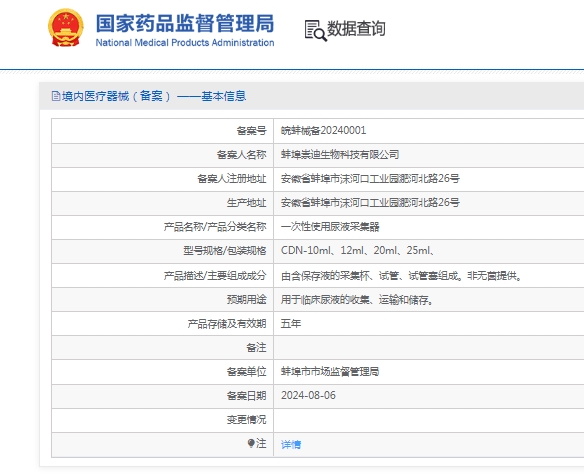Image resolution: width=584 pixels, height=476 pixels.
Task: Click the 型号规格/包装规格 label
Action: [225, 250]
